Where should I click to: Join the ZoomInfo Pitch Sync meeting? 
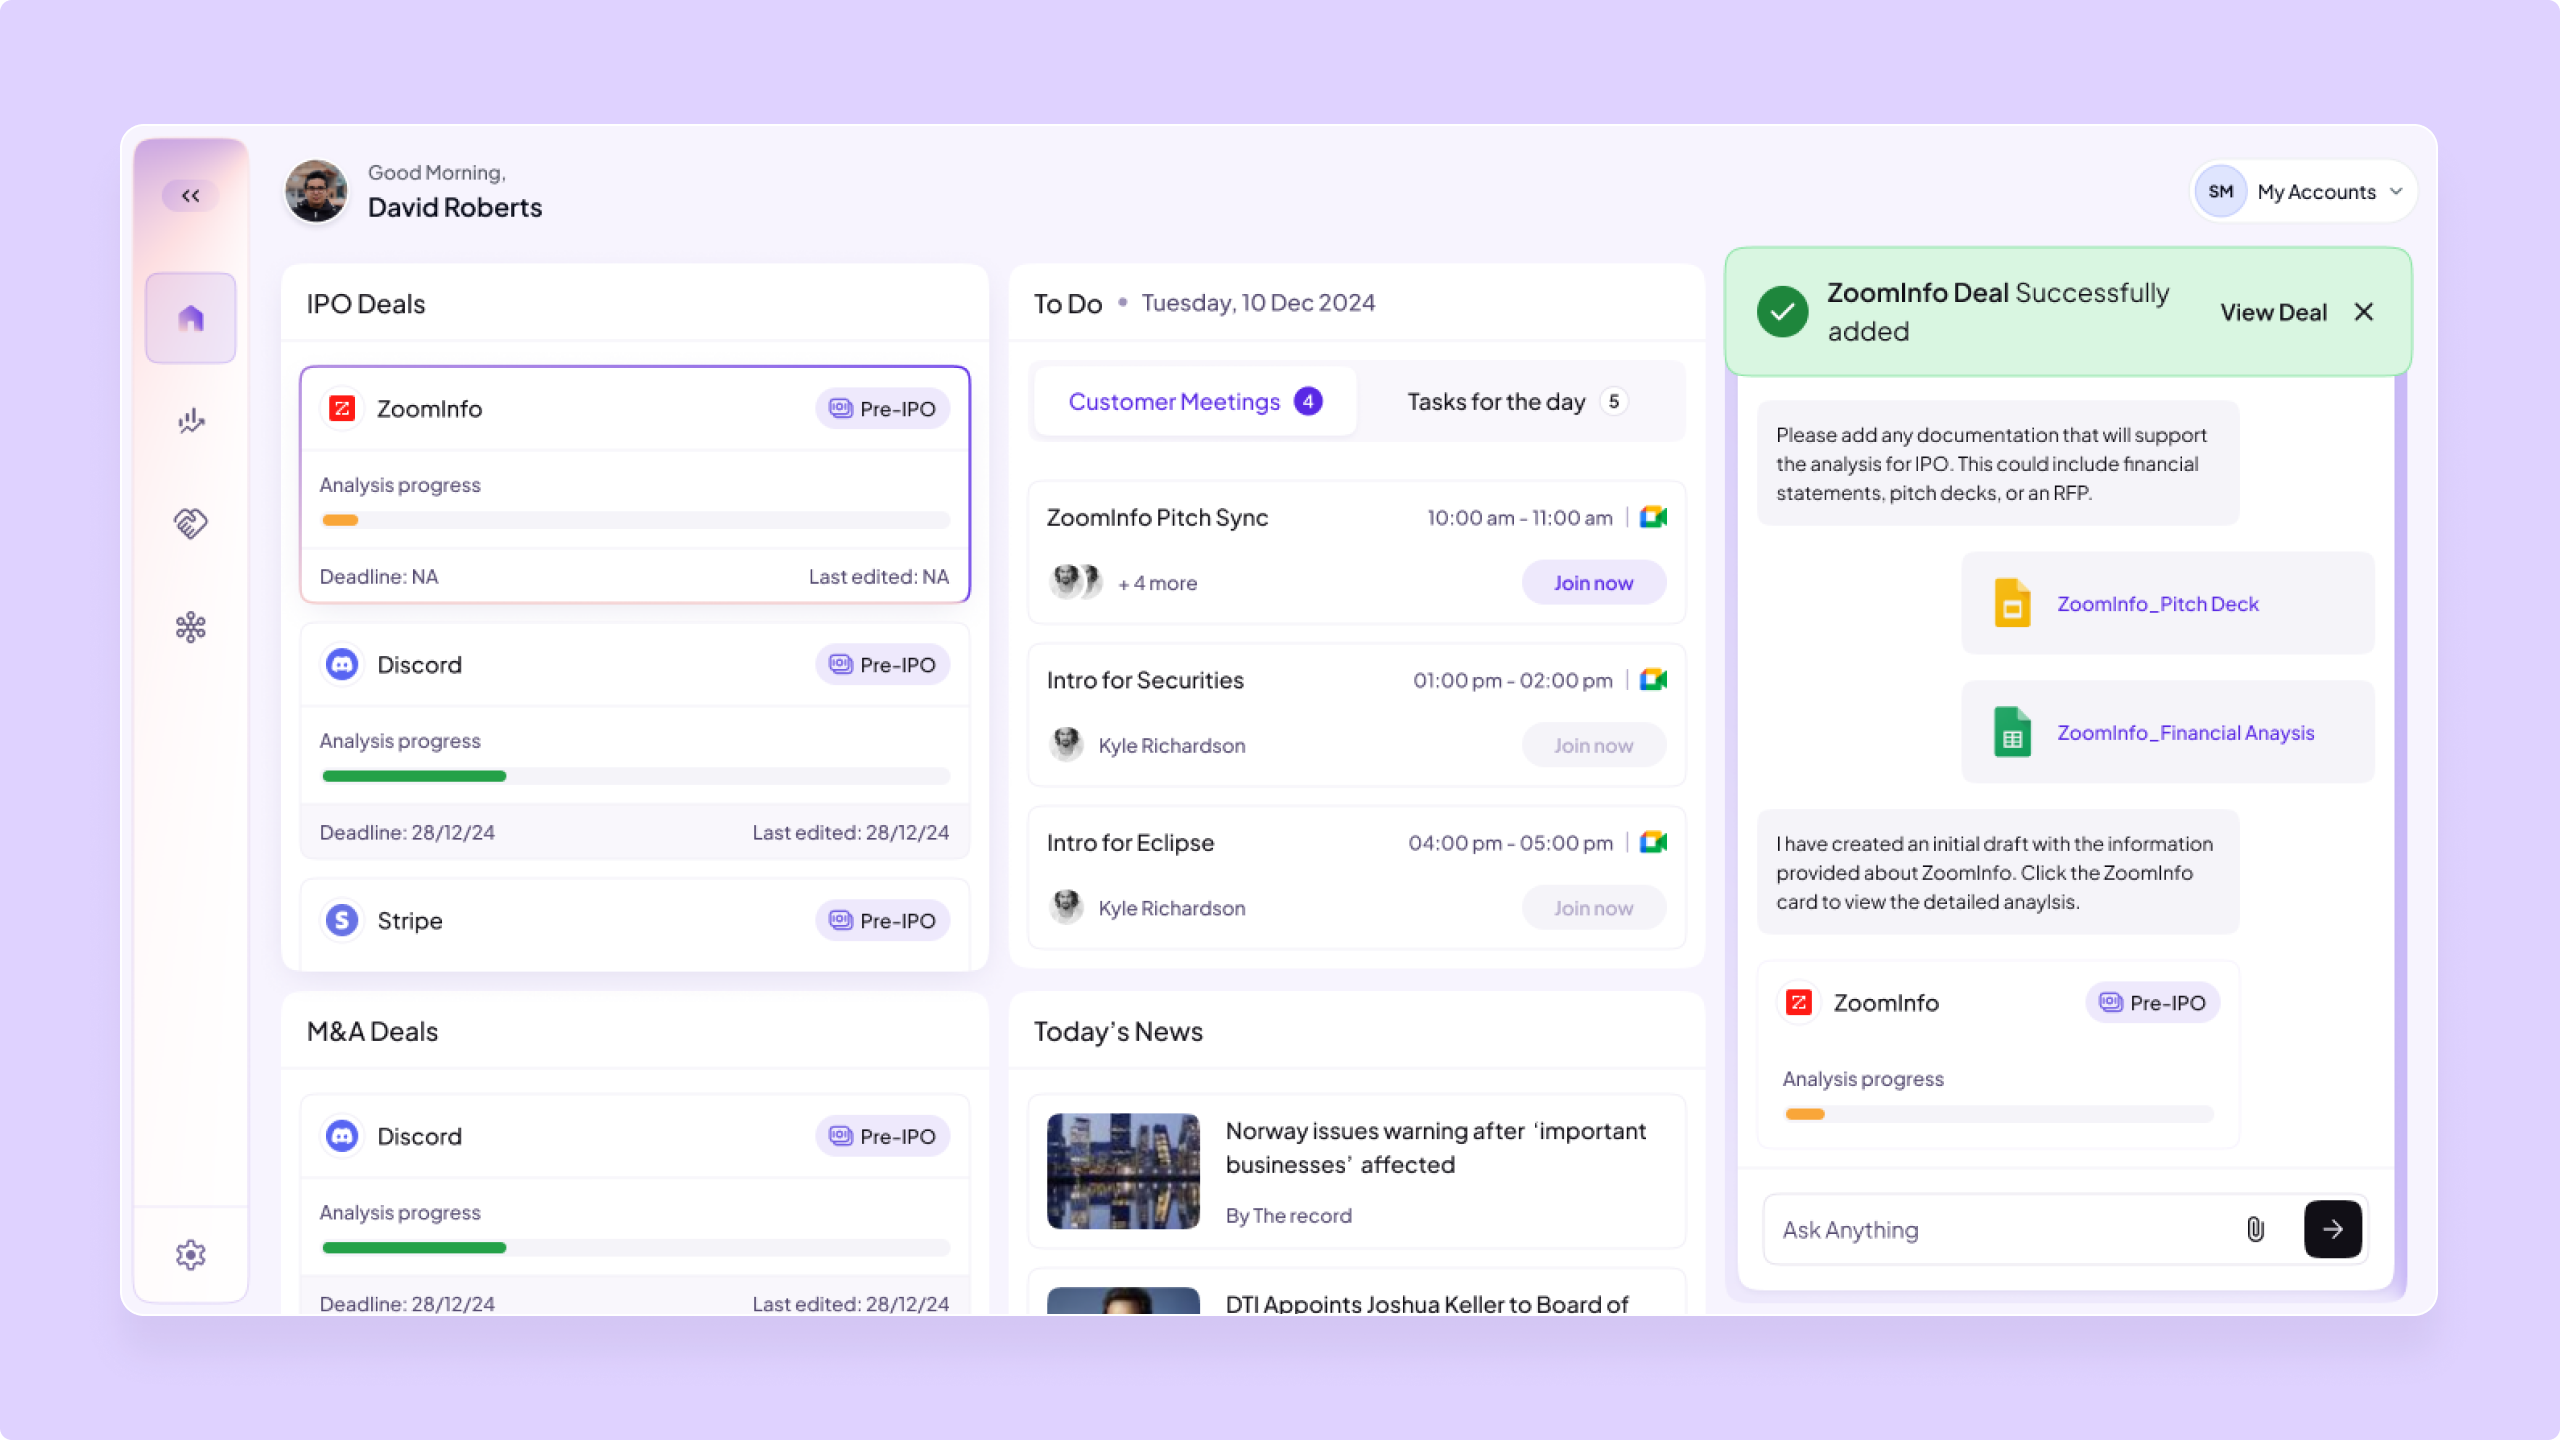click(x=1593, y=582)
